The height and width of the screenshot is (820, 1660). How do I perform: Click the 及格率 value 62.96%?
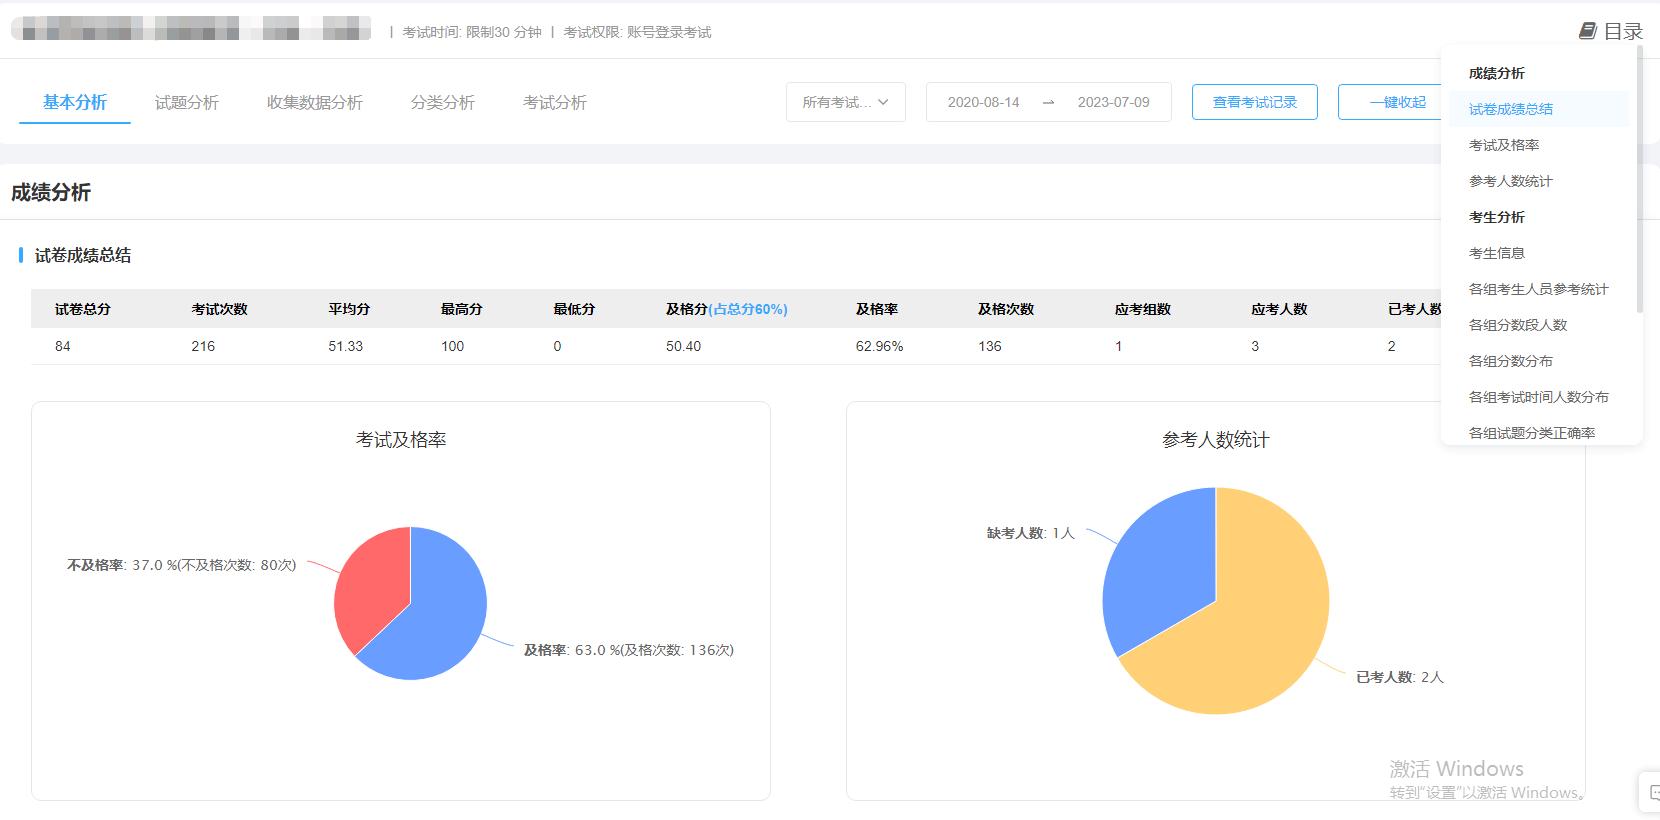coord(879,346)
